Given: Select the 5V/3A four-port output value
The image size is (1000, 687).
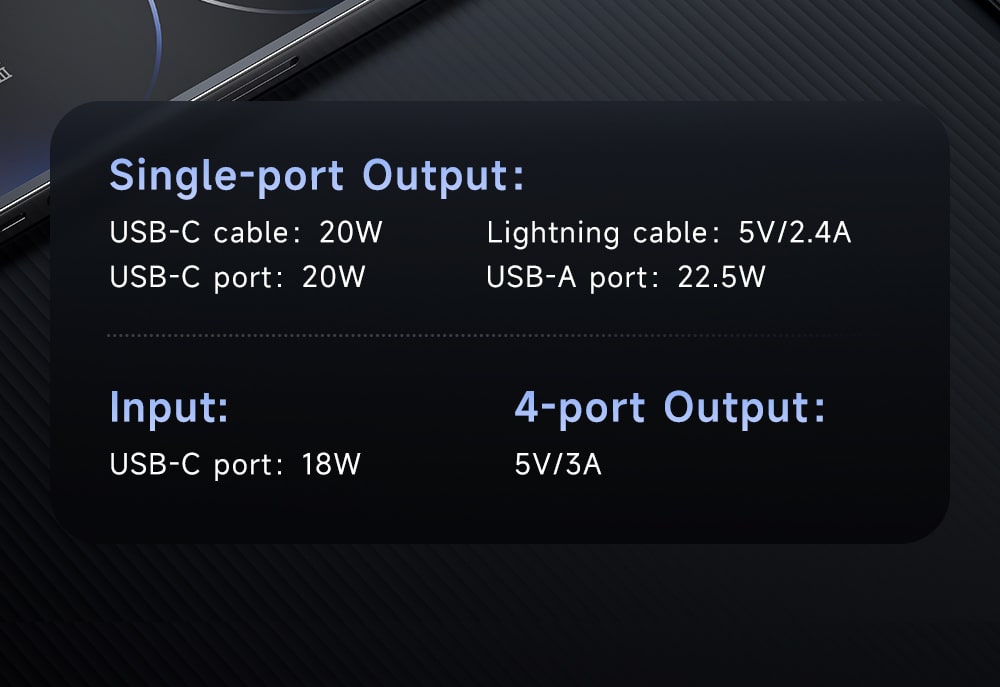Looking at the screenshot, I should pos(558,465).
